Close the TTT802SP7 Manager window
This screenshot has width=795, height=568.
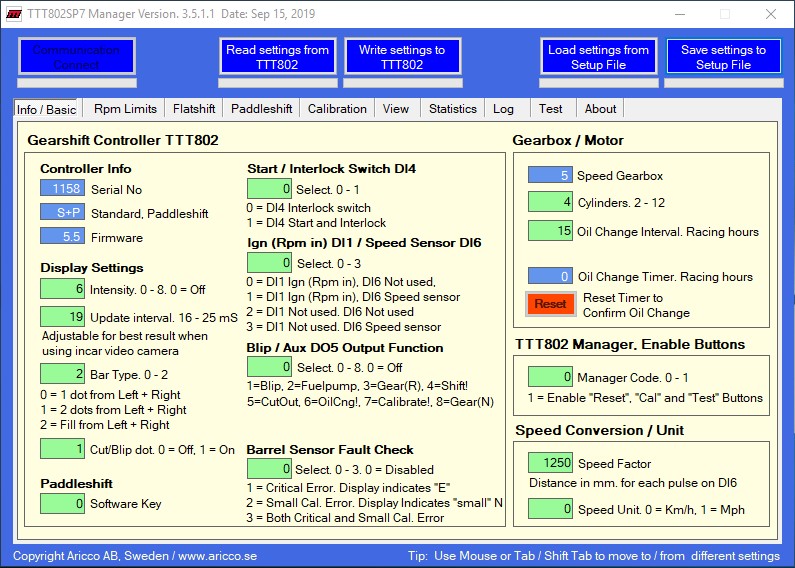coord(771,14)
